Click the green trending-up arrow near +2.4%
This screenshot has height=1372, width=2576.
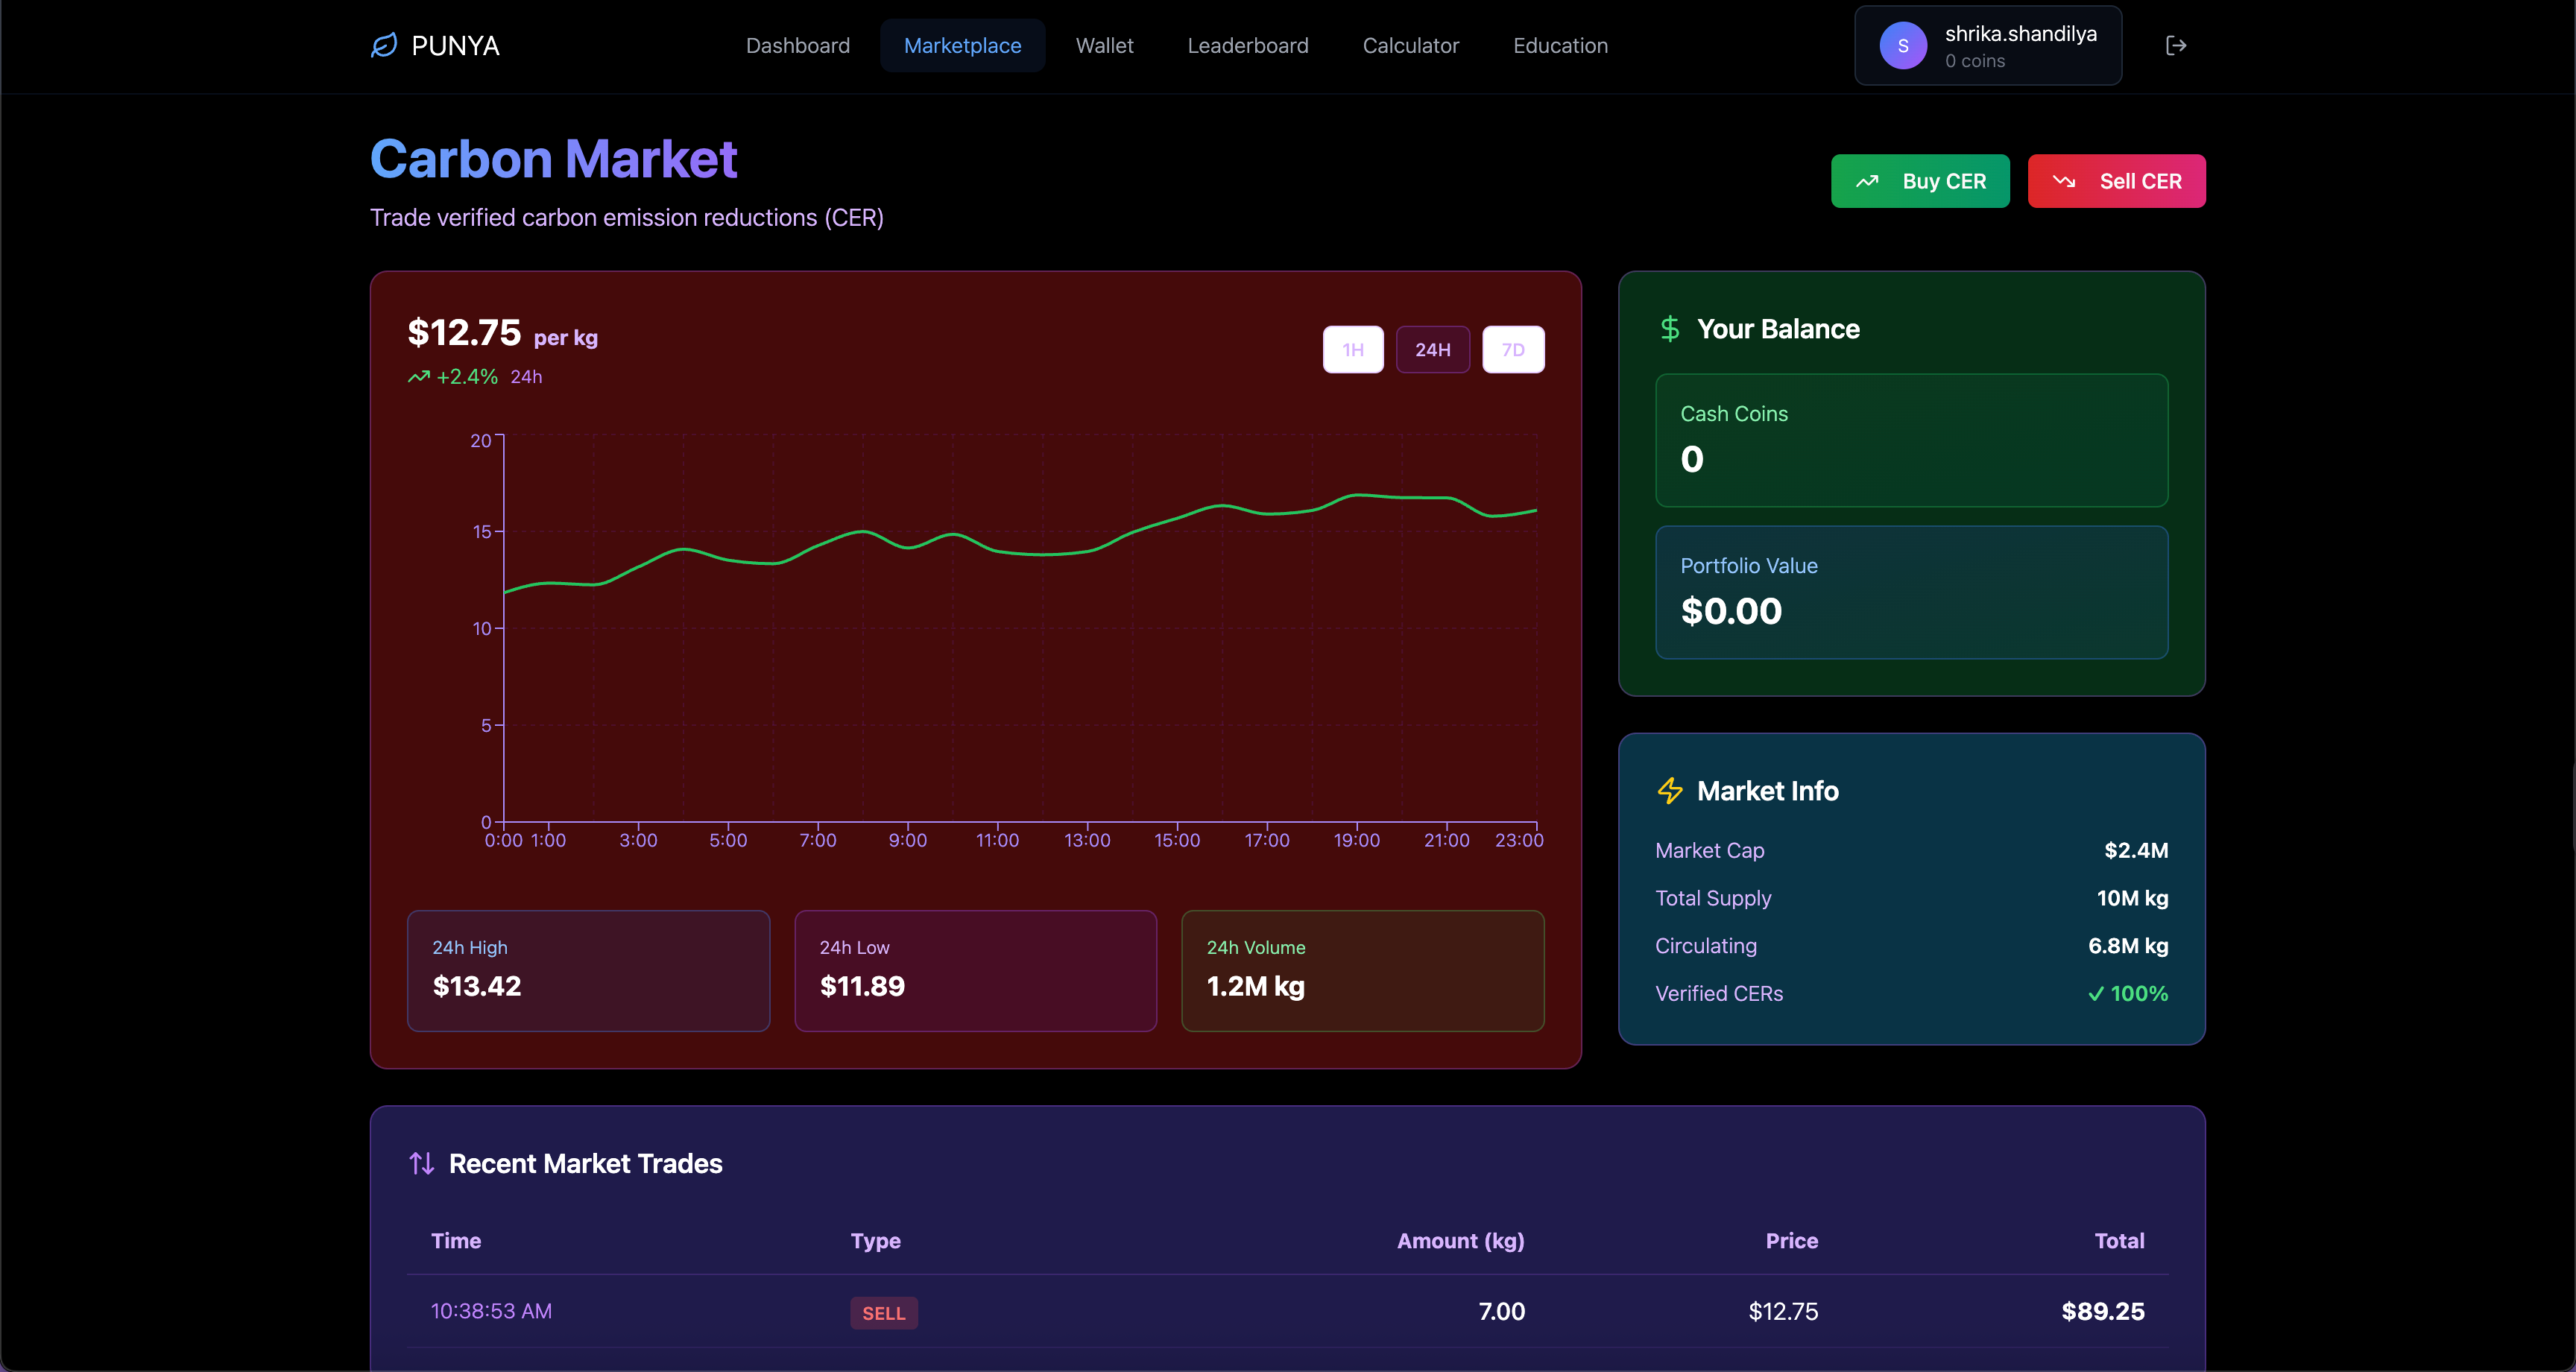418,377
